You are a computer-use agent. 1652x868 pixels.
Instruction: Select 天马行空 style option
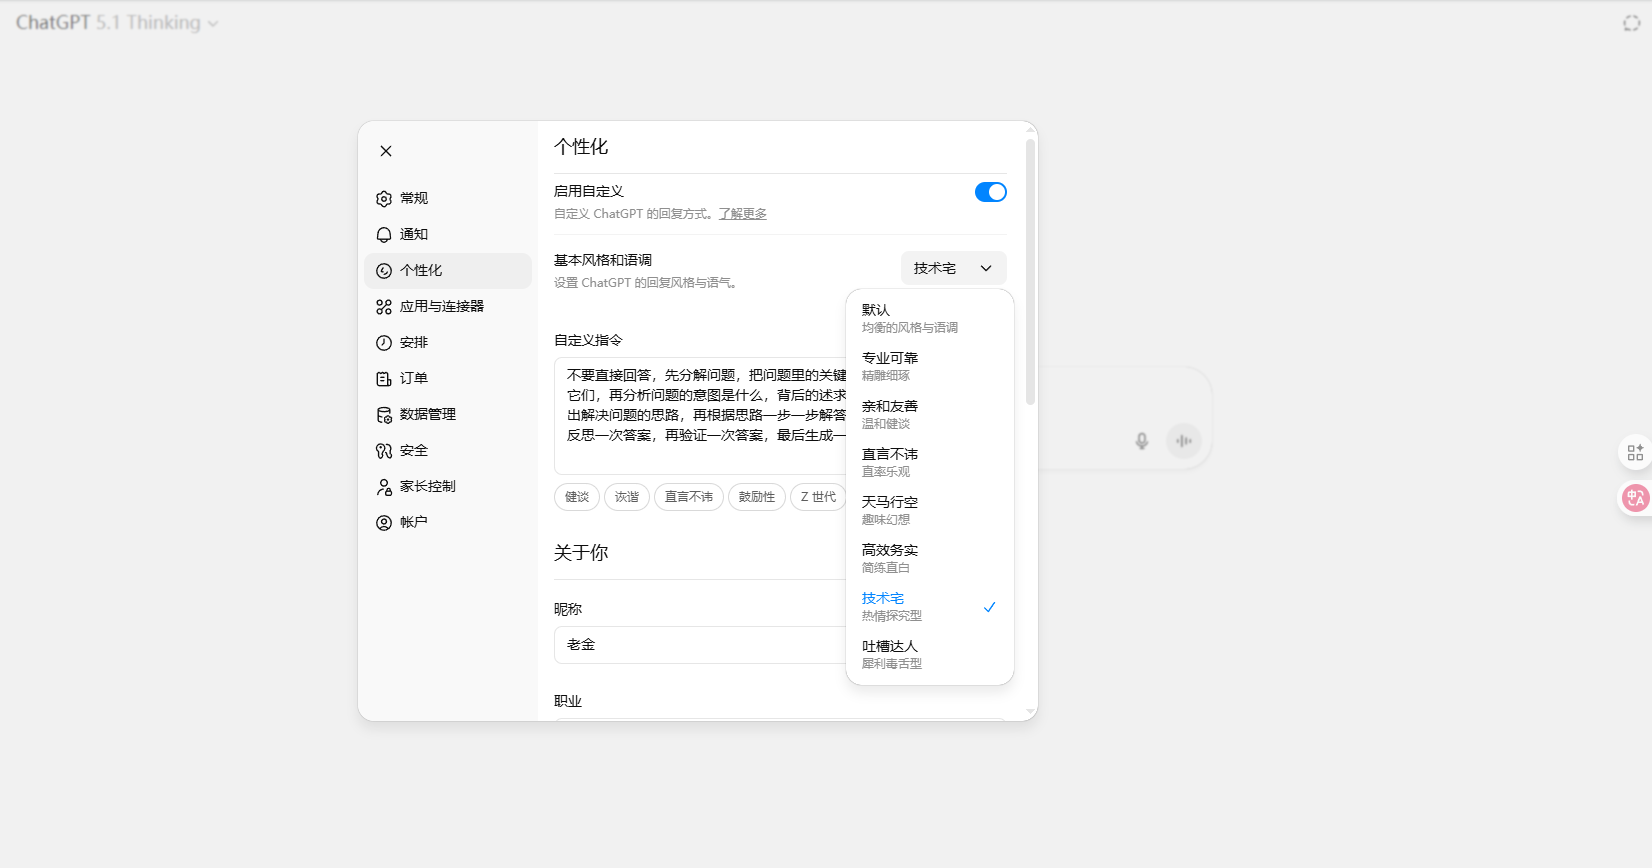[x=930, y=510]
